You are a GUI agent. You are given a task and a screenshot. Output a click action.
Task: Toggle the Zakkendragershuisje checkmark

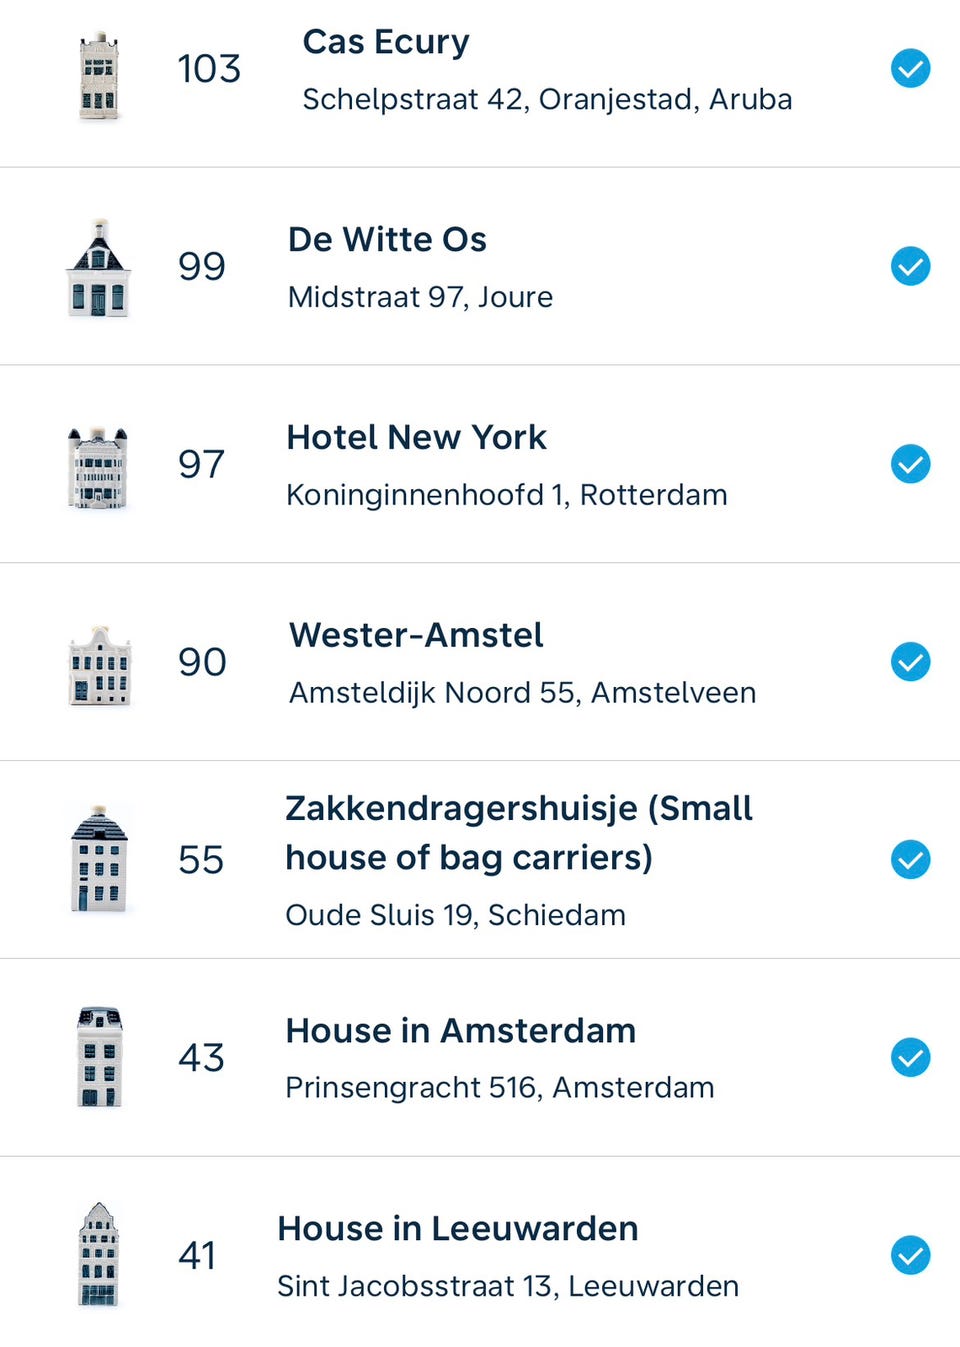[x=910, y=860]
